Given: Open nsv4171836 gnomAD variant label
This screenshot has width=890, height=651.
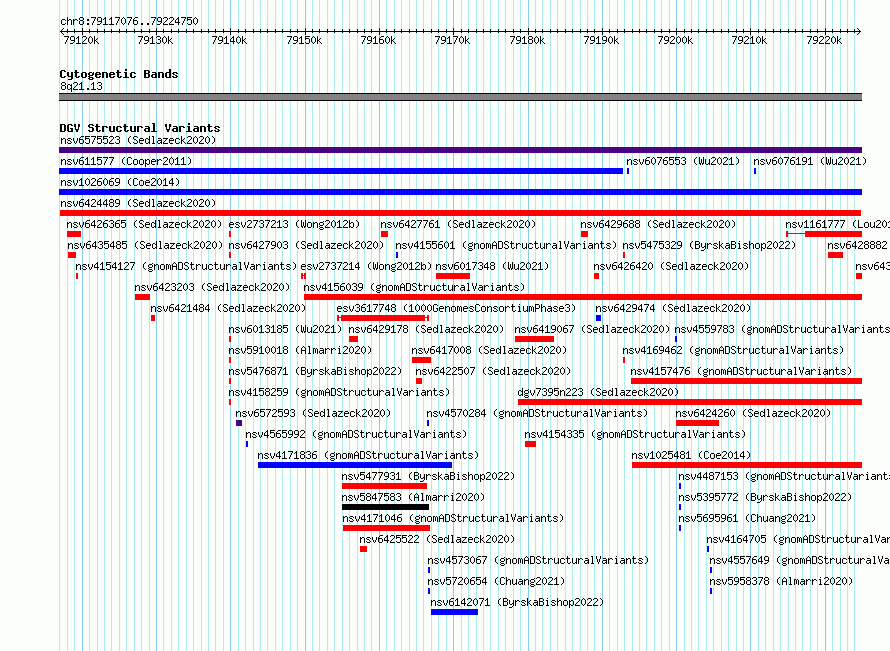Looking at the screenshot, I should pos(368,455).
